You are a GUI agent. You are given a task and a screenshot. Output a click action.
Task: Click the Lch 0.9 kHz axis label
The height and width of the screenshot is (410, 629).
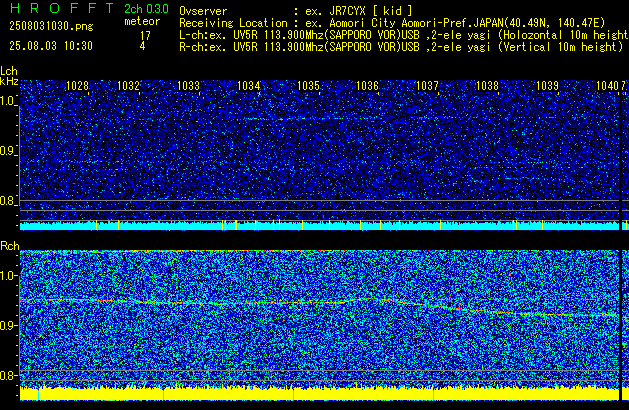(8, 151)
